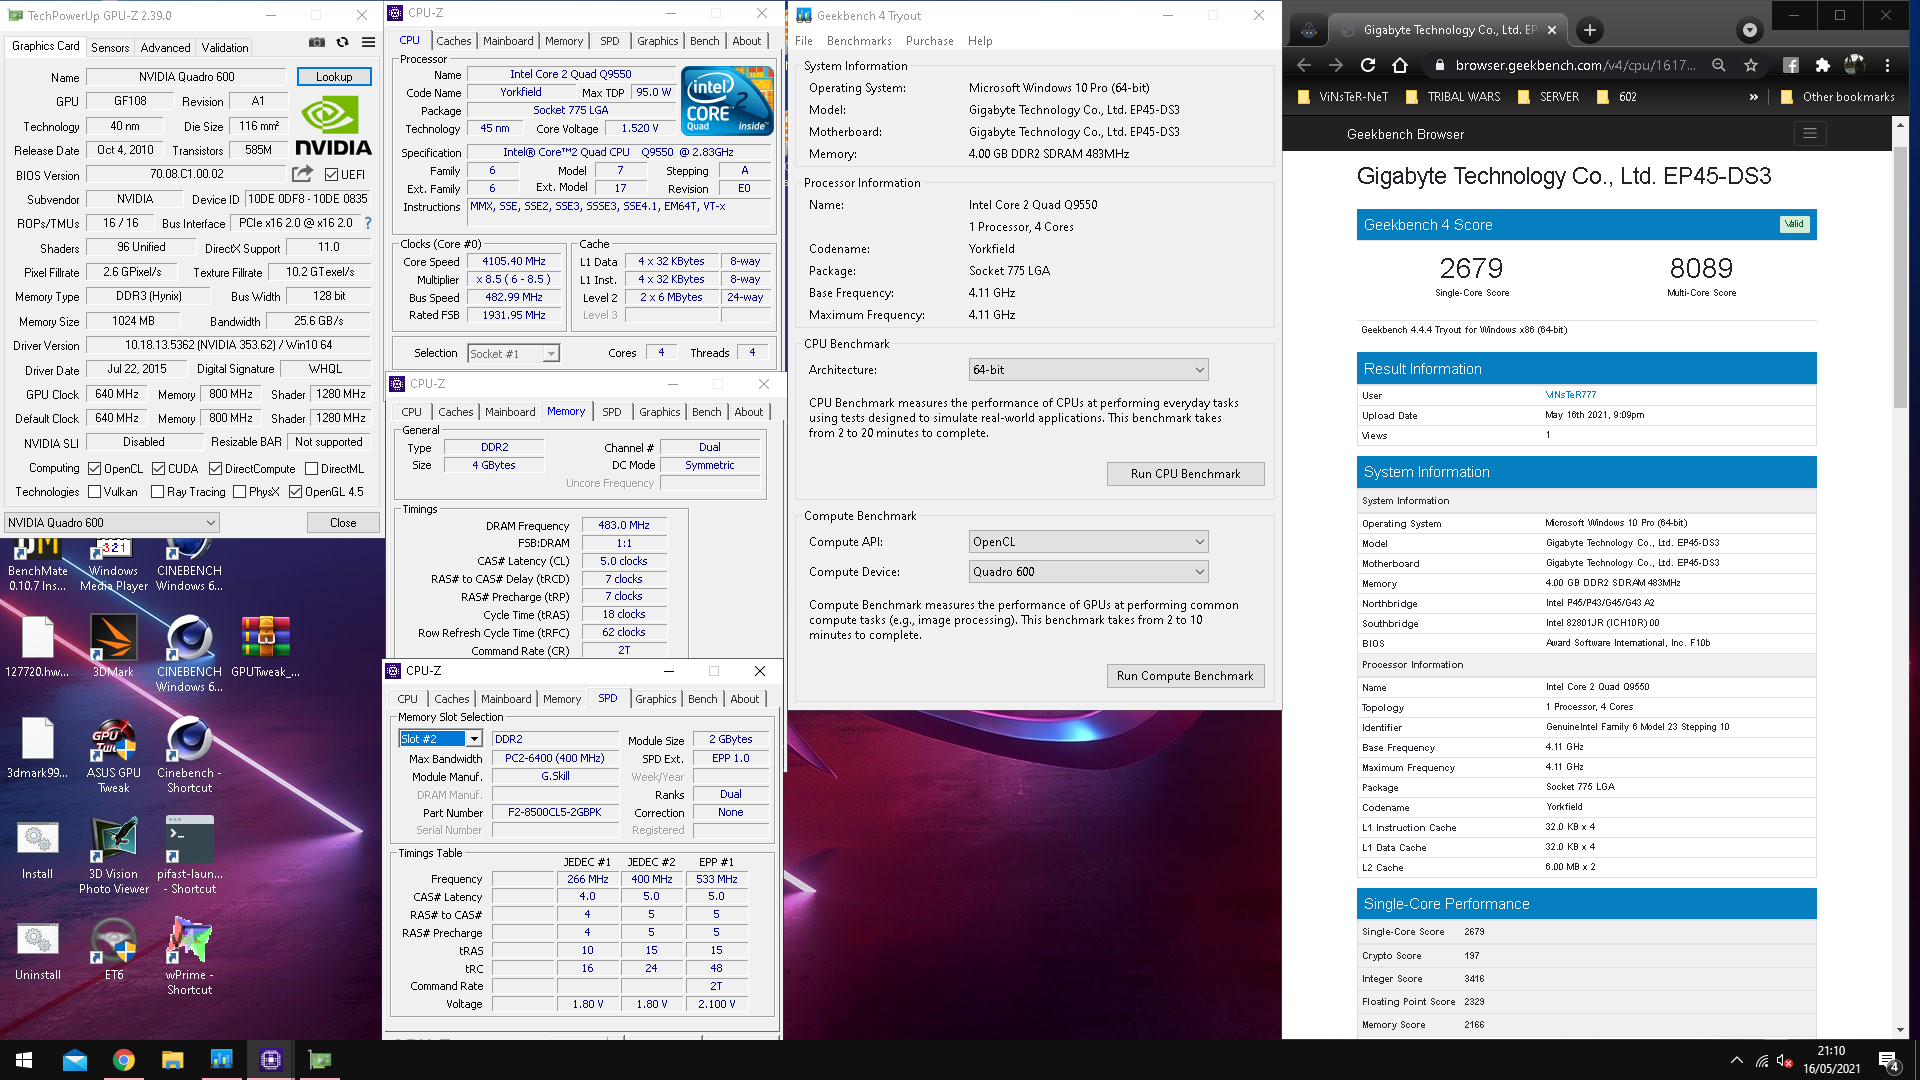This screenshot has width=1920, height=1080.
Task: Click the browser reload icon
Action: (x=1367, y=65)
